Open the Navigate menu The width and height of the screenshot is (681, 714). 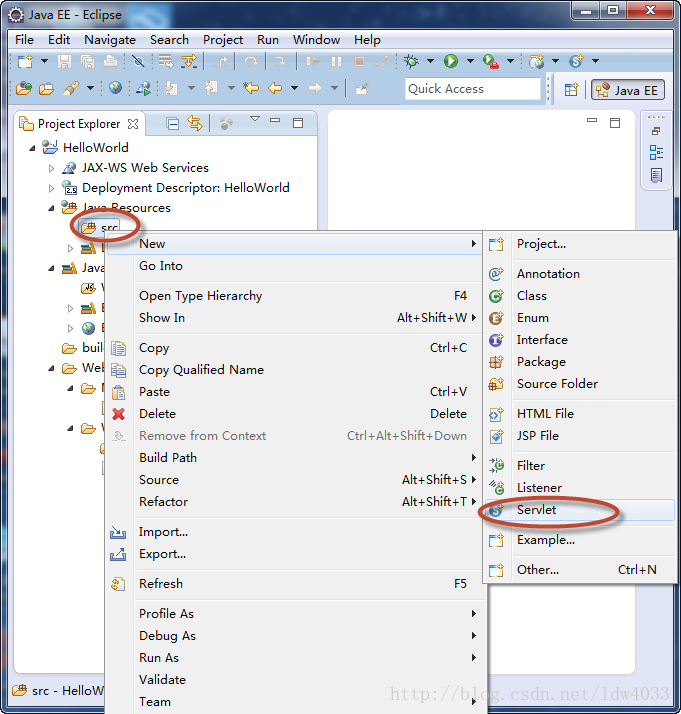tap(110, 40)
